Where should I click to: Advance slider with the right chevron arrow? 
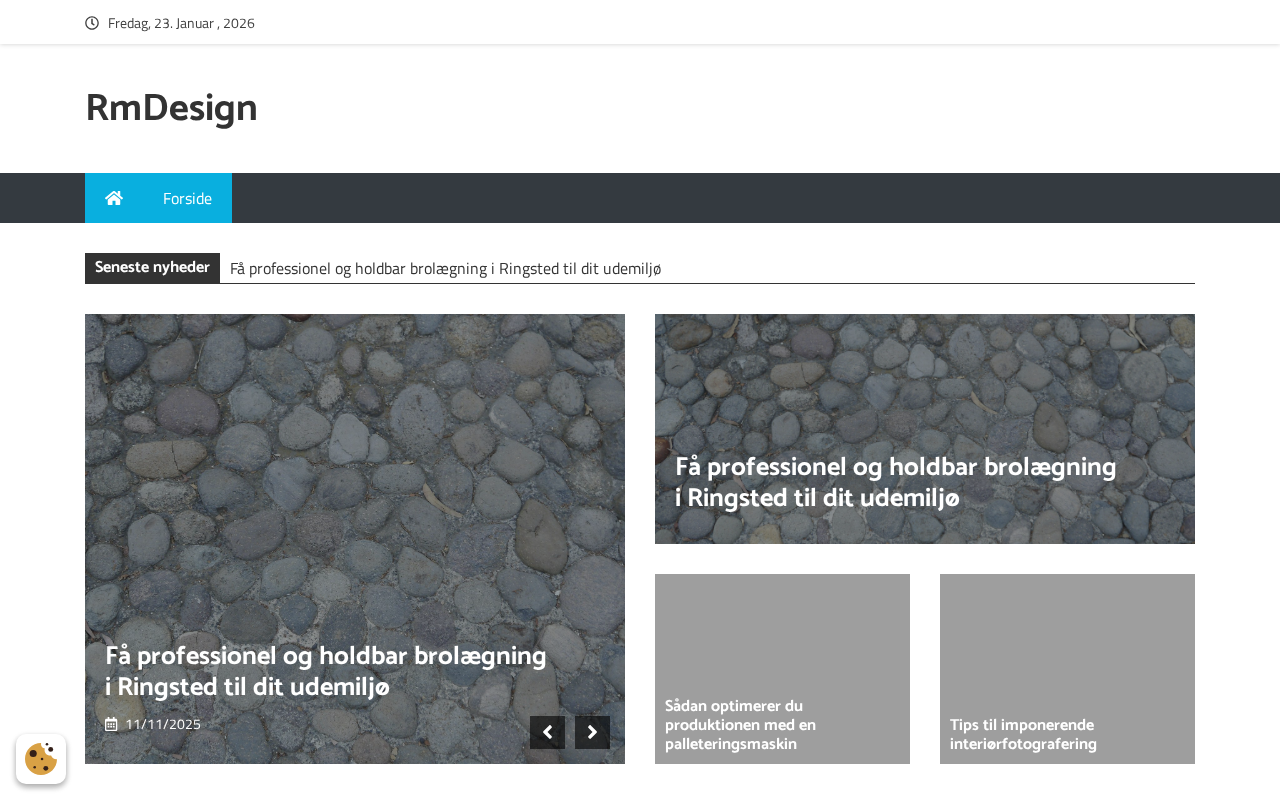click(592, 732)
